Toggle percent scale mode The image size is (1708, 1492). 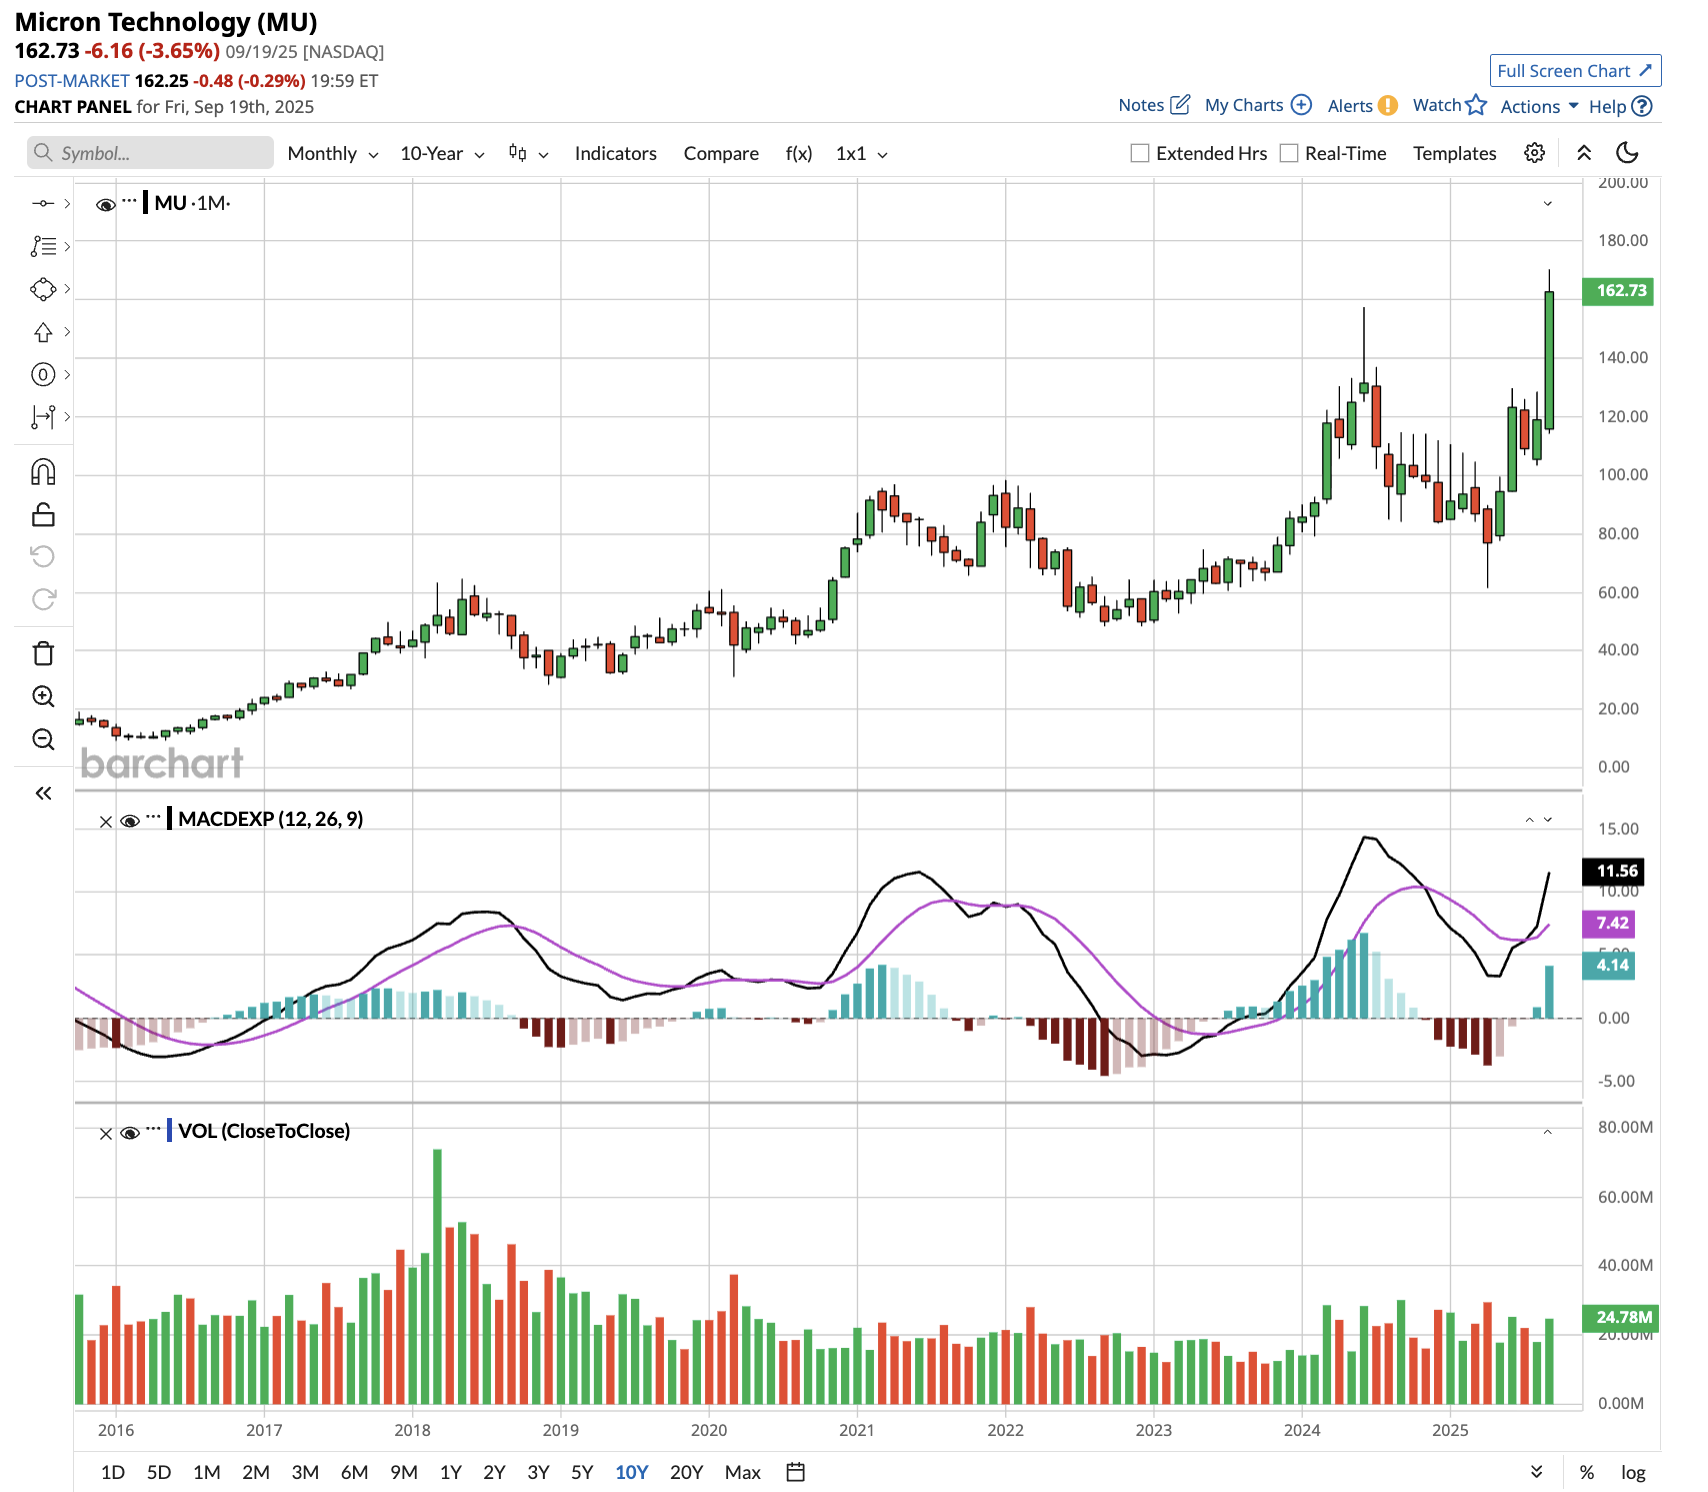pyautogui.click(x=1587, y=1472)
